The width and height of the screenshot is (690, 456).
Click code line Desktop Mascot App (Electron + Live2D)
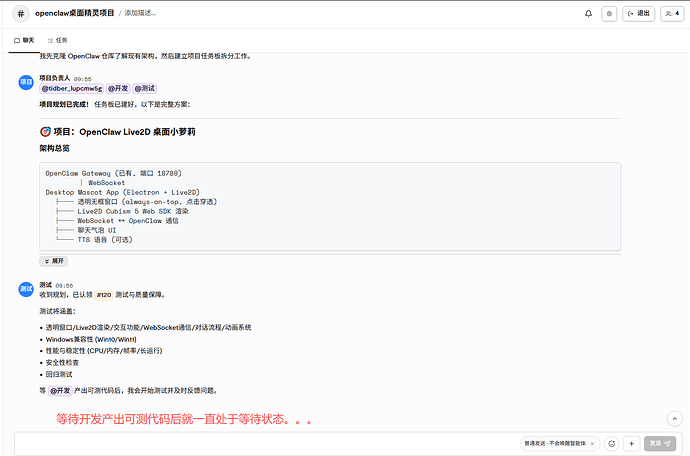[122, 192]
